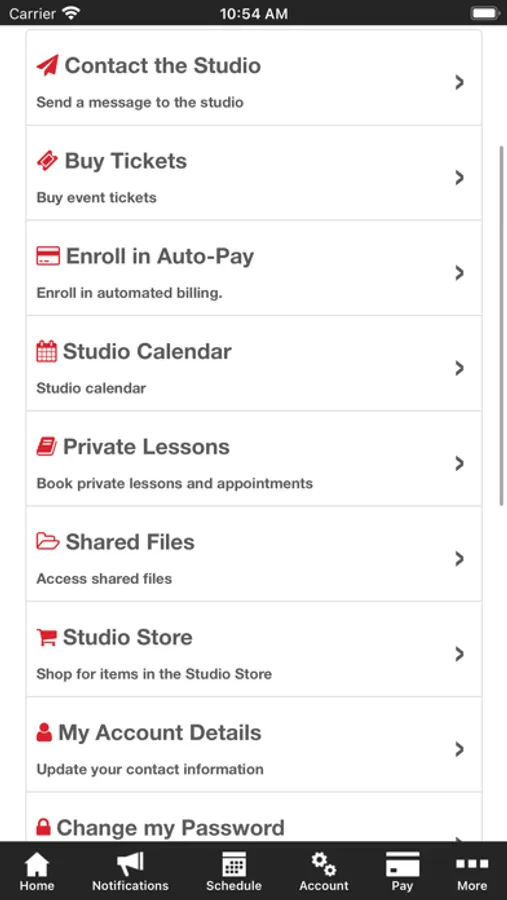507x900 pixels.
Task: Tap the shopping cart Studio Store icon
Action: point(47,637)
